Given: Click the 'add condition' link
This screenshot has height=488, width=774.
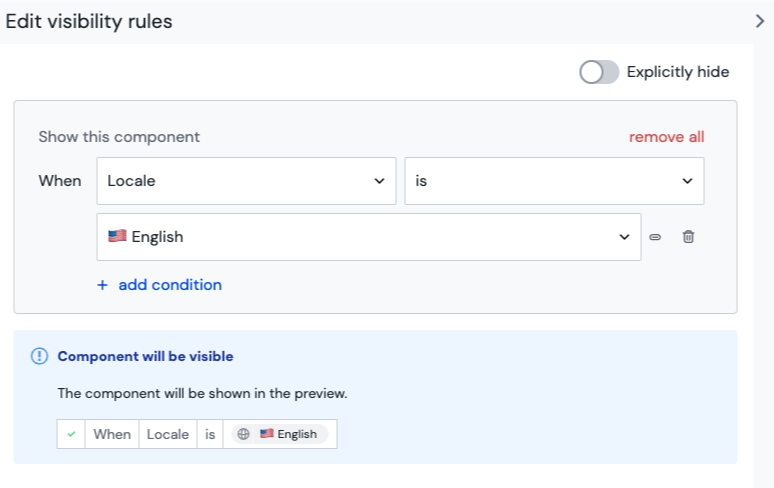Looking at the screenshot, I should click(170, 285).
